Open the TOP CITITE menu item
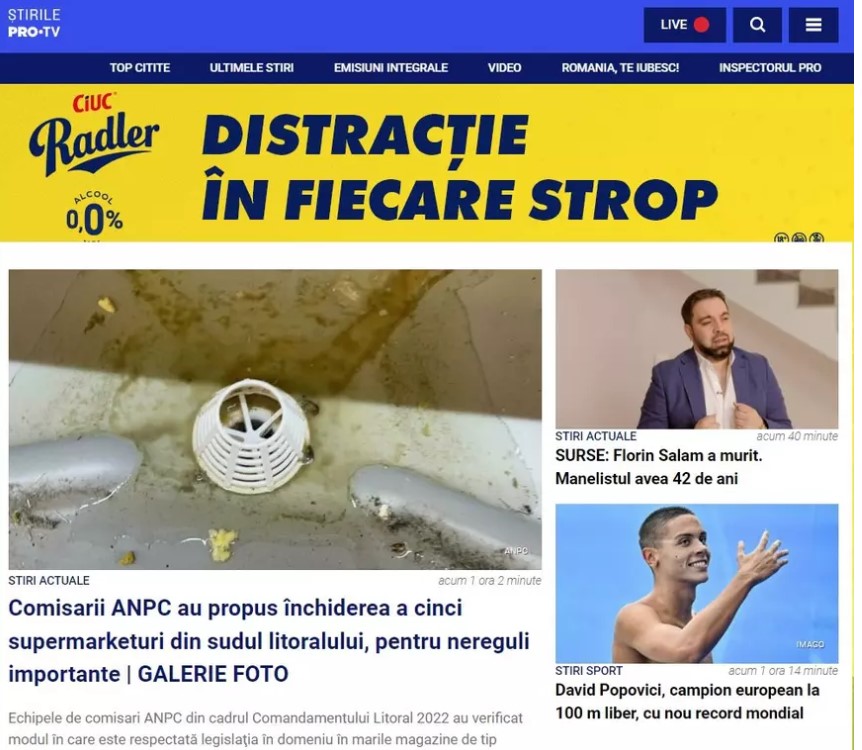This screenshot has width=862, height=750. 140,68
